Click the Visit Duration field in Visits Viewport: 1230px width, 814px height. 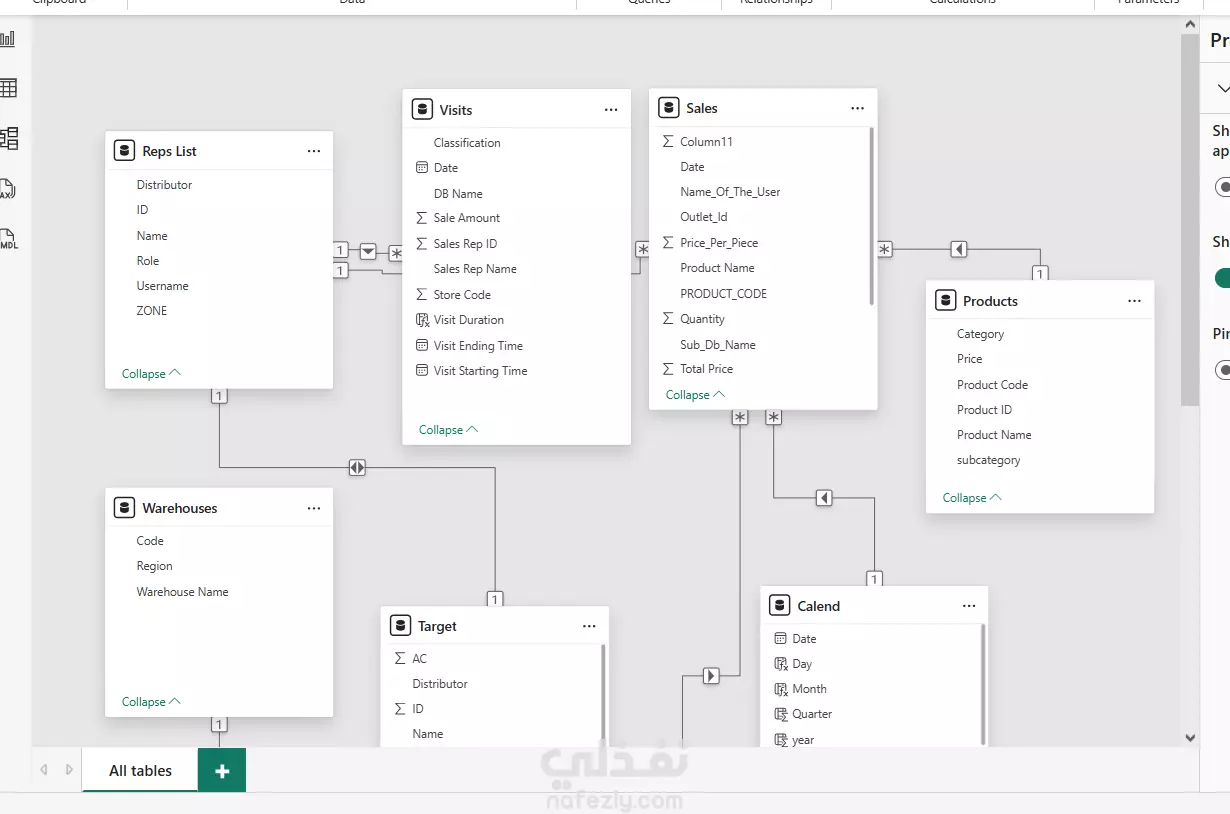[468, 320]
